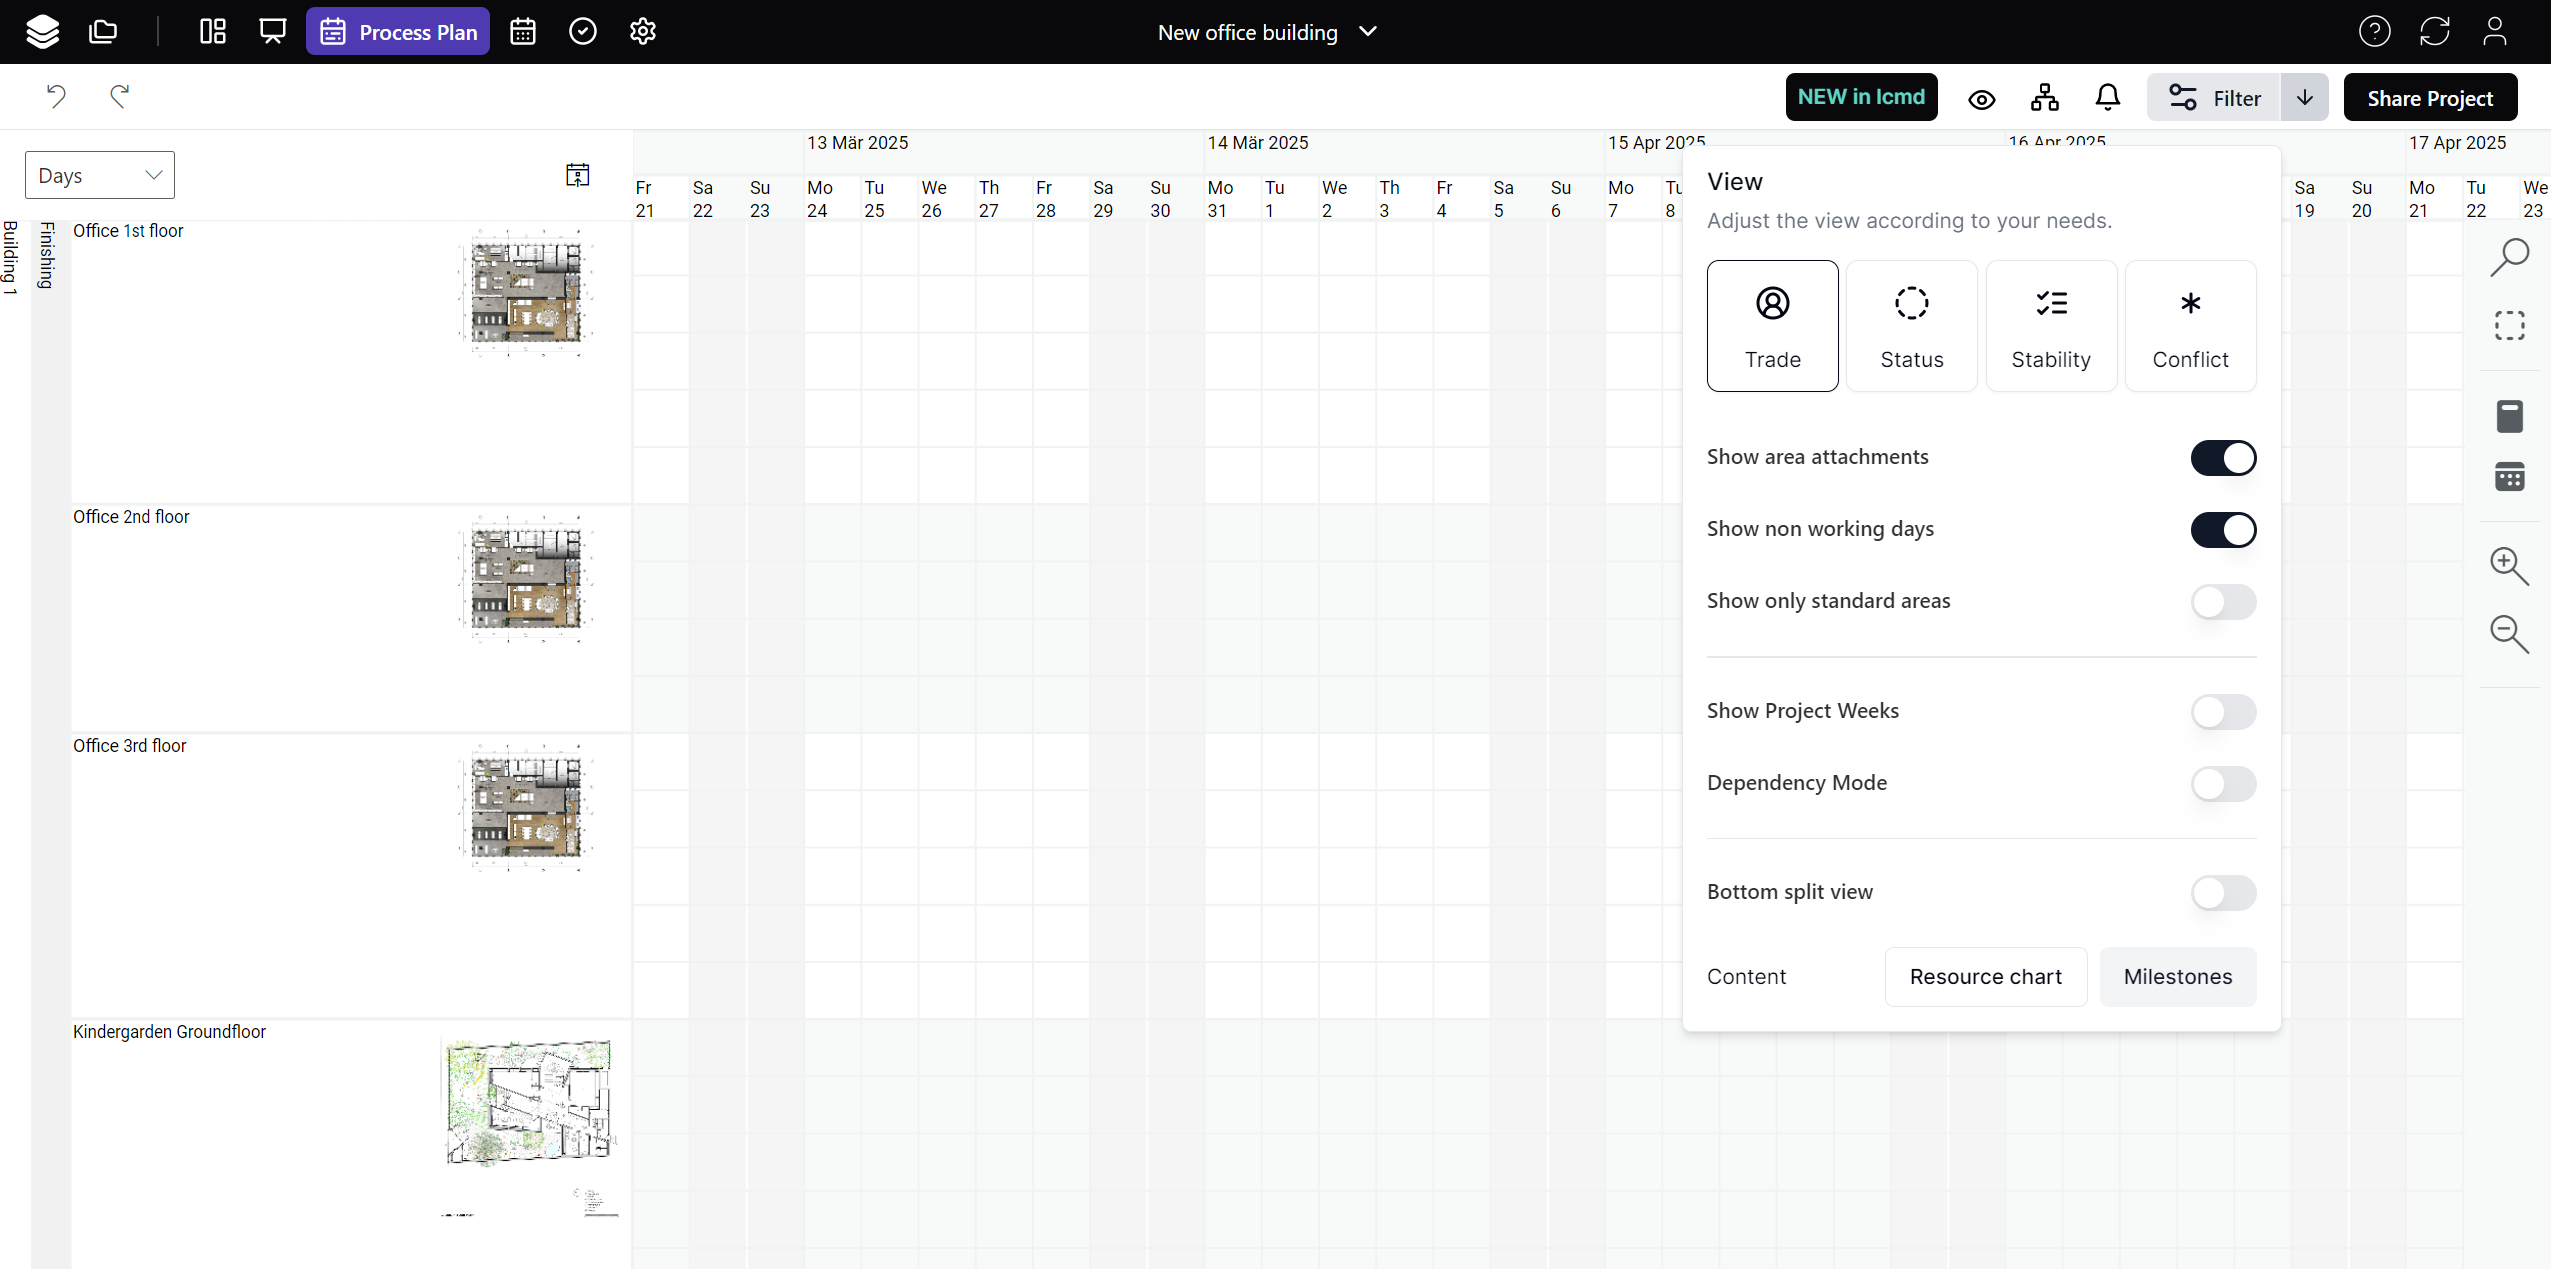2551x1269 pixels.
Task: Activate the dashed selection box tool
Action: [x=2509, y=326]
